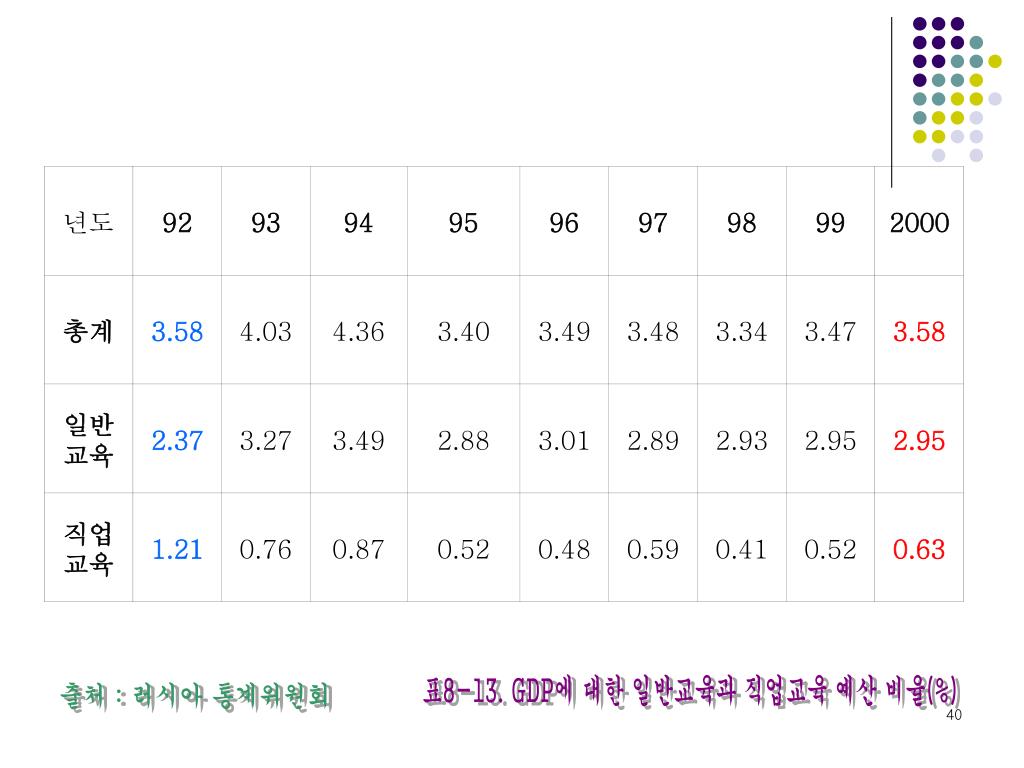Click the blue 1.21 value

pyautogui.click(x=177, y=550)
